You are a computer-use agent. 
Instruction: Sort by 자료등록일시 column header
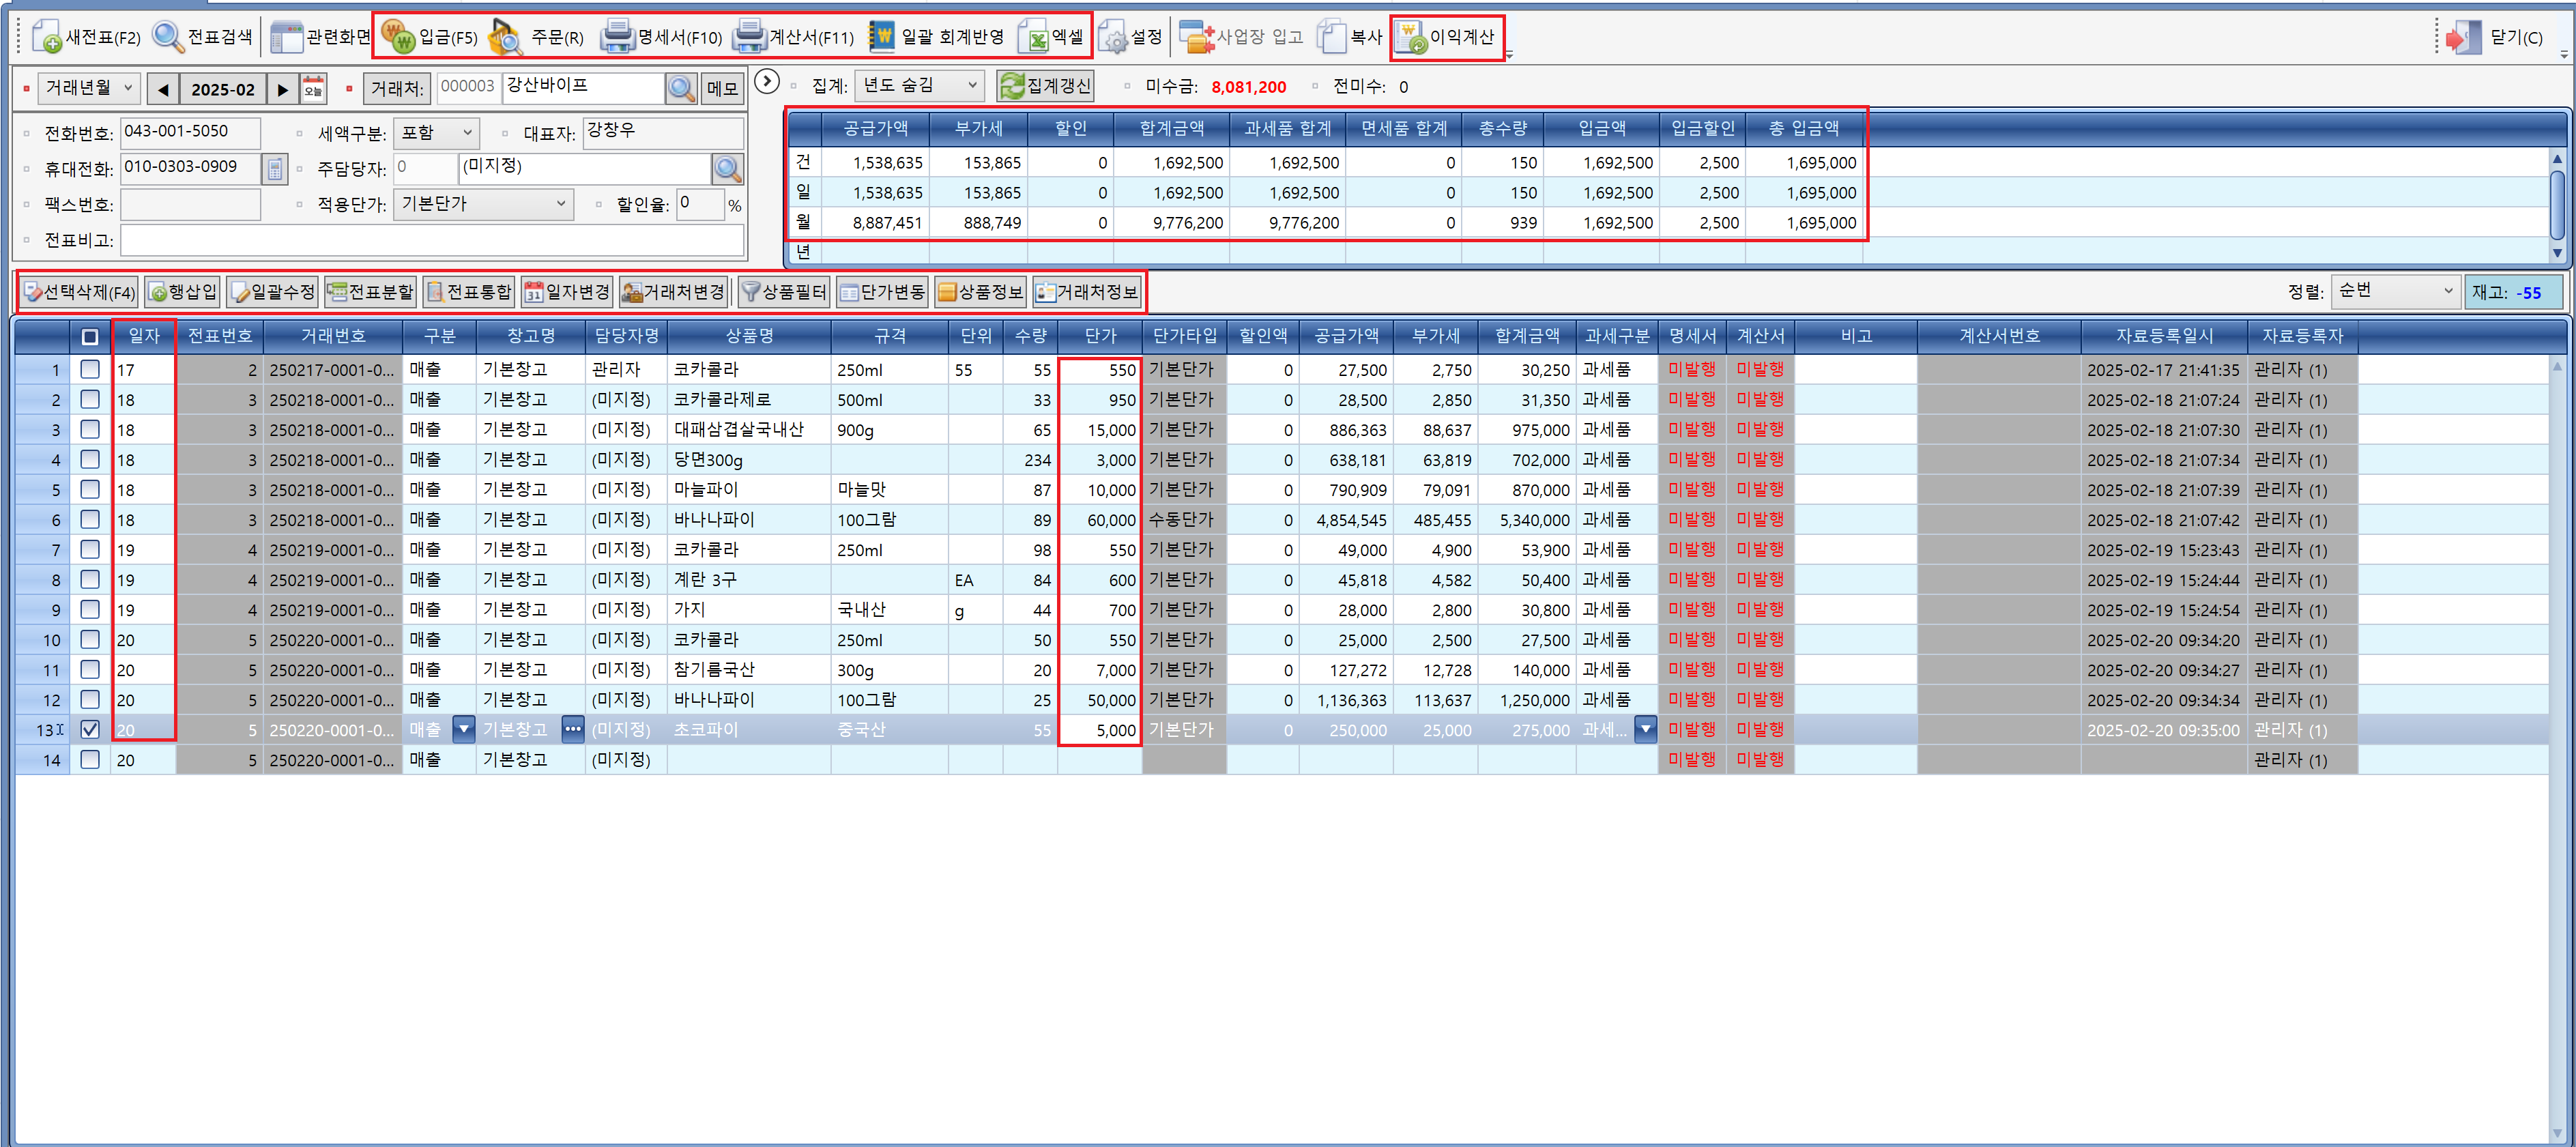(2163, 336)
